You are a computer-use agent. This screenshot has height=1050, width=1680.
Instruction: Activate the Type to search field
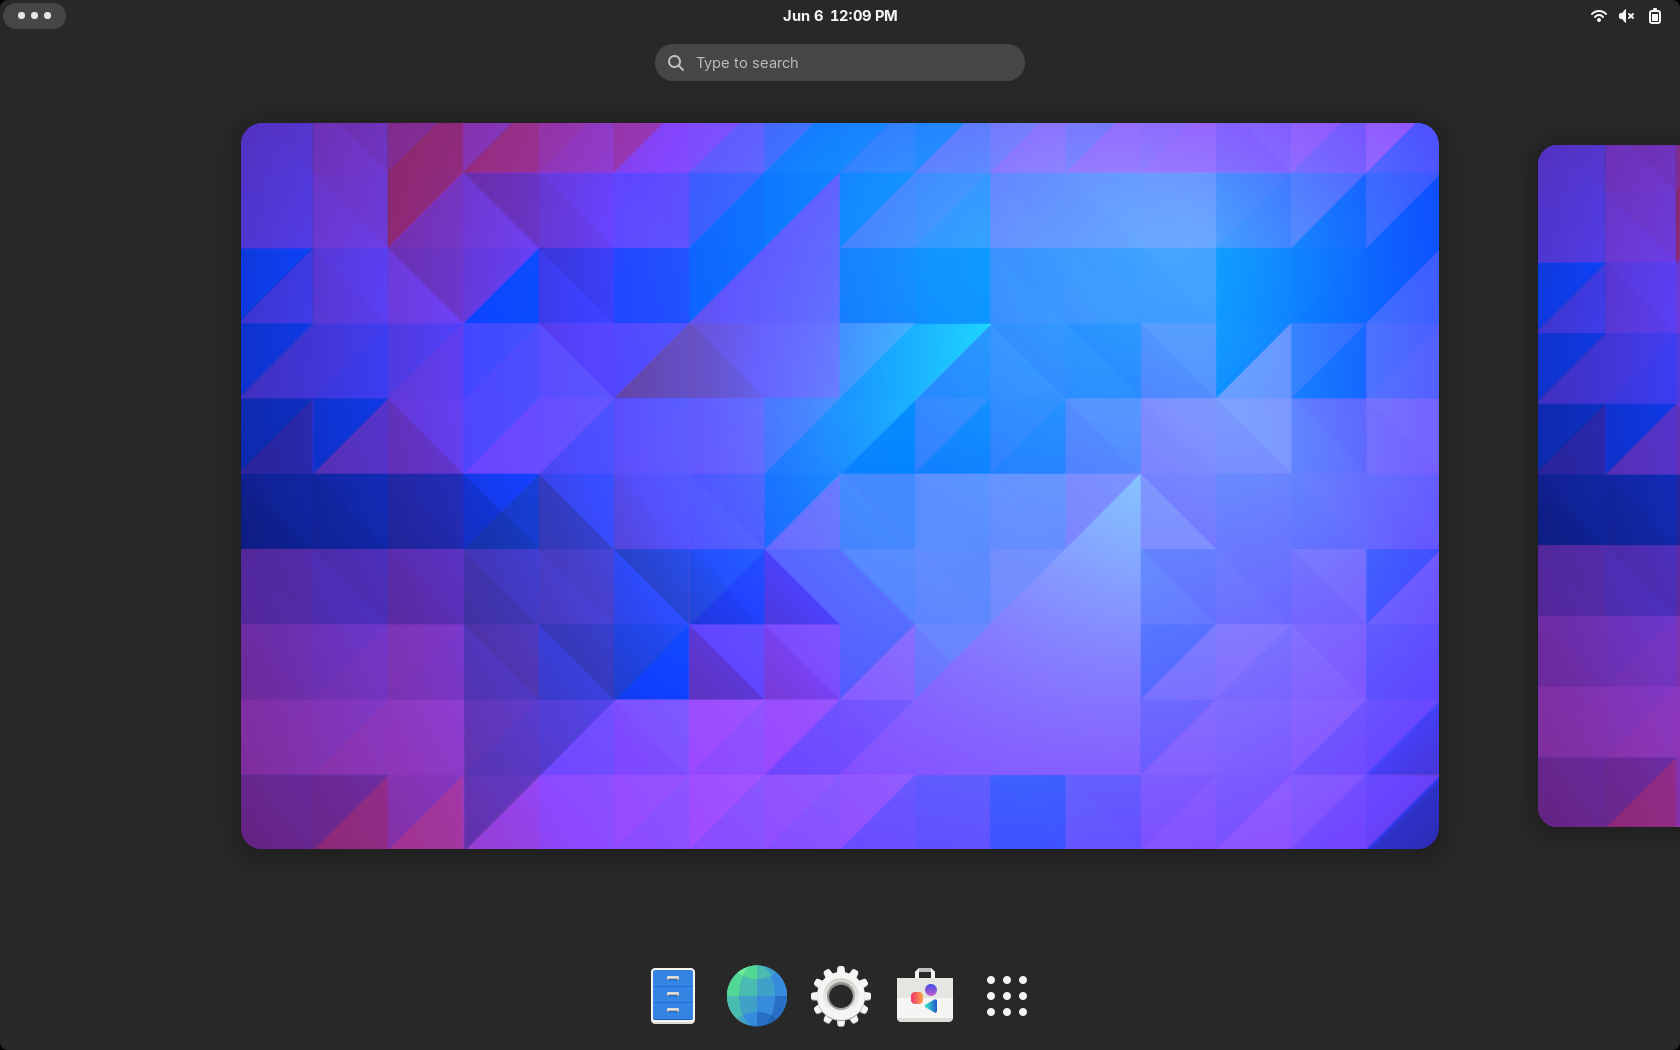[x=840, y=62]
